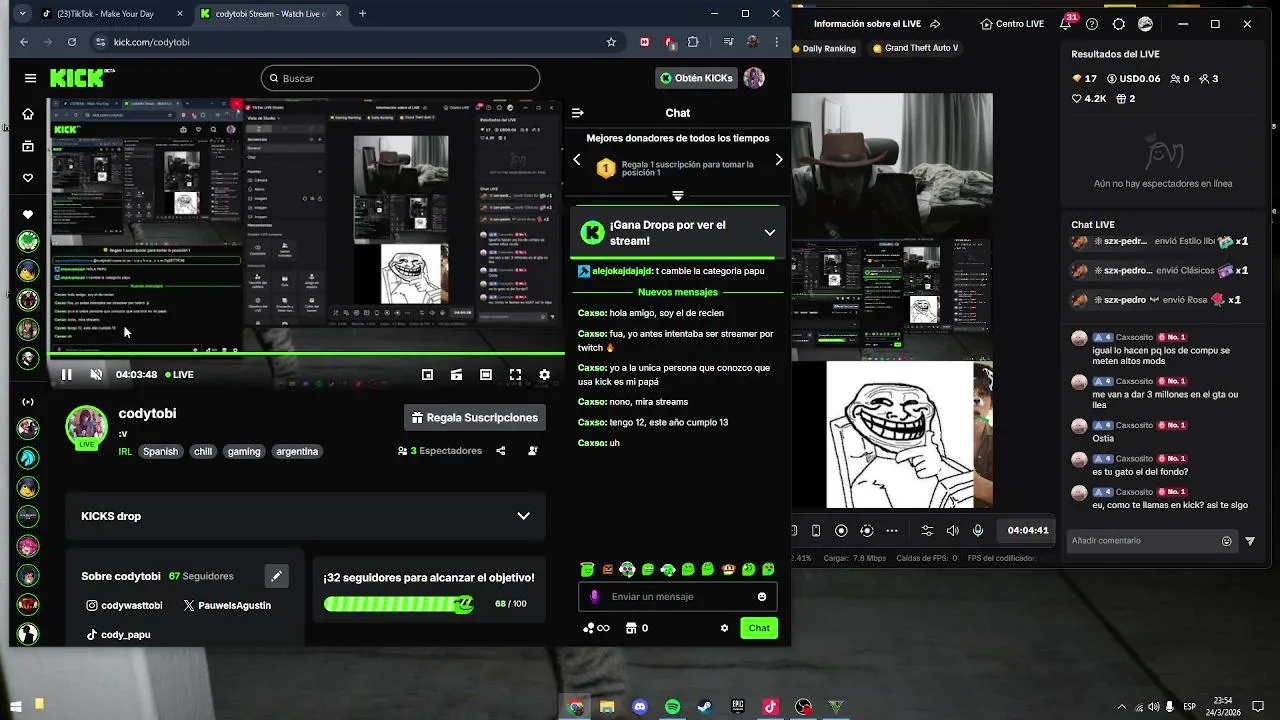This screenshot has height=720, width=1280.
Task: Open player settings gear
Action: tap(544, 374)
